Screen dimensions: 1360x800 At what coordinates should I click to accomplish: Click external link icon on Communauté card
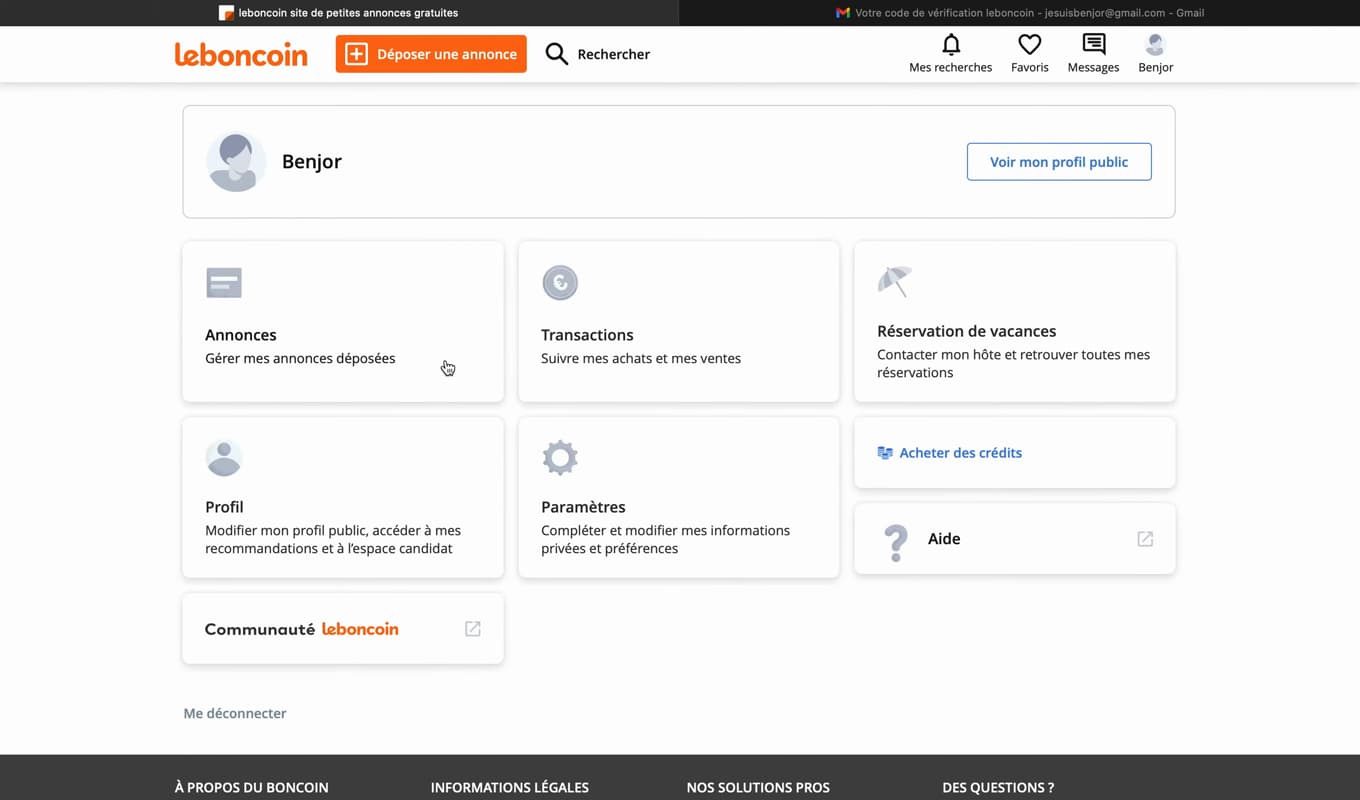click(x=473, y=629)
